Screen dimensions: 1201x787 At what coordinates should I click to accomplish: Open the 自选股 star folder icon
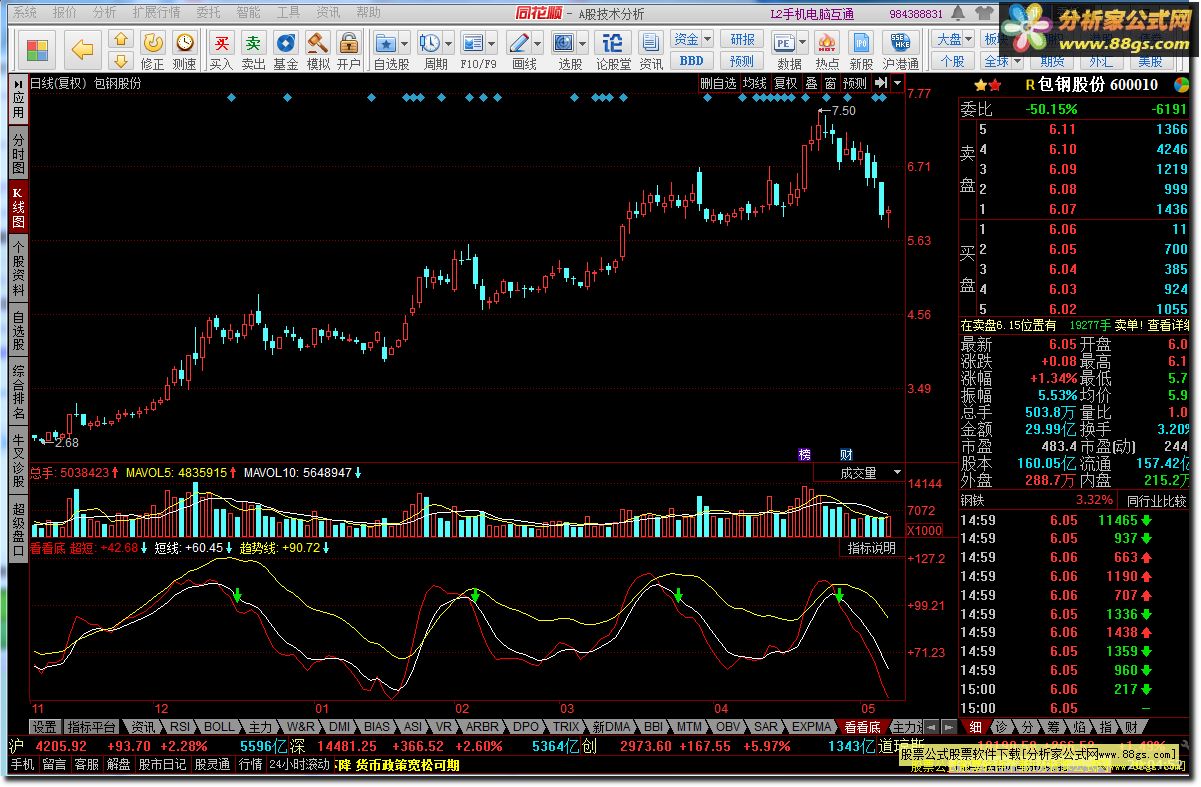coord(386,42)
